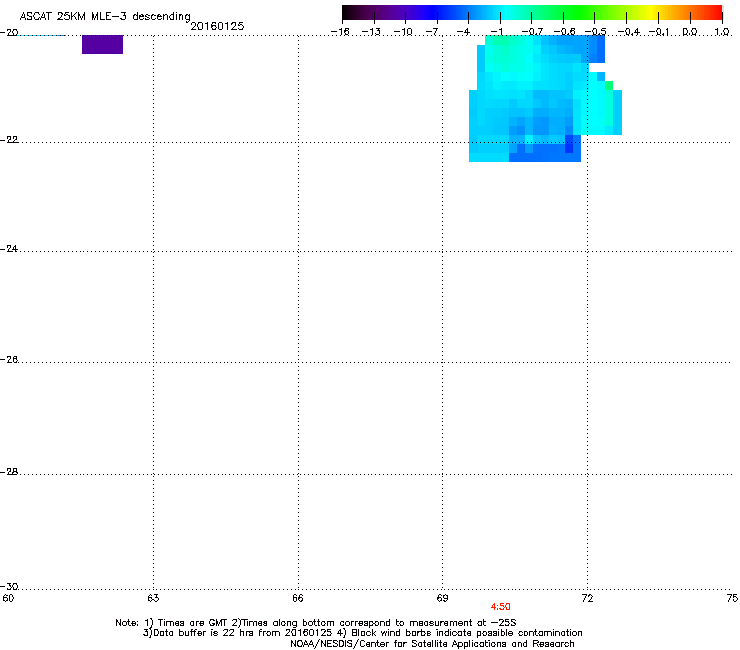The width and height of the screenshot is (740, 650).
Task: Click the note line starting '3)Data buffer is 22 hrs'
Action: 362,633
